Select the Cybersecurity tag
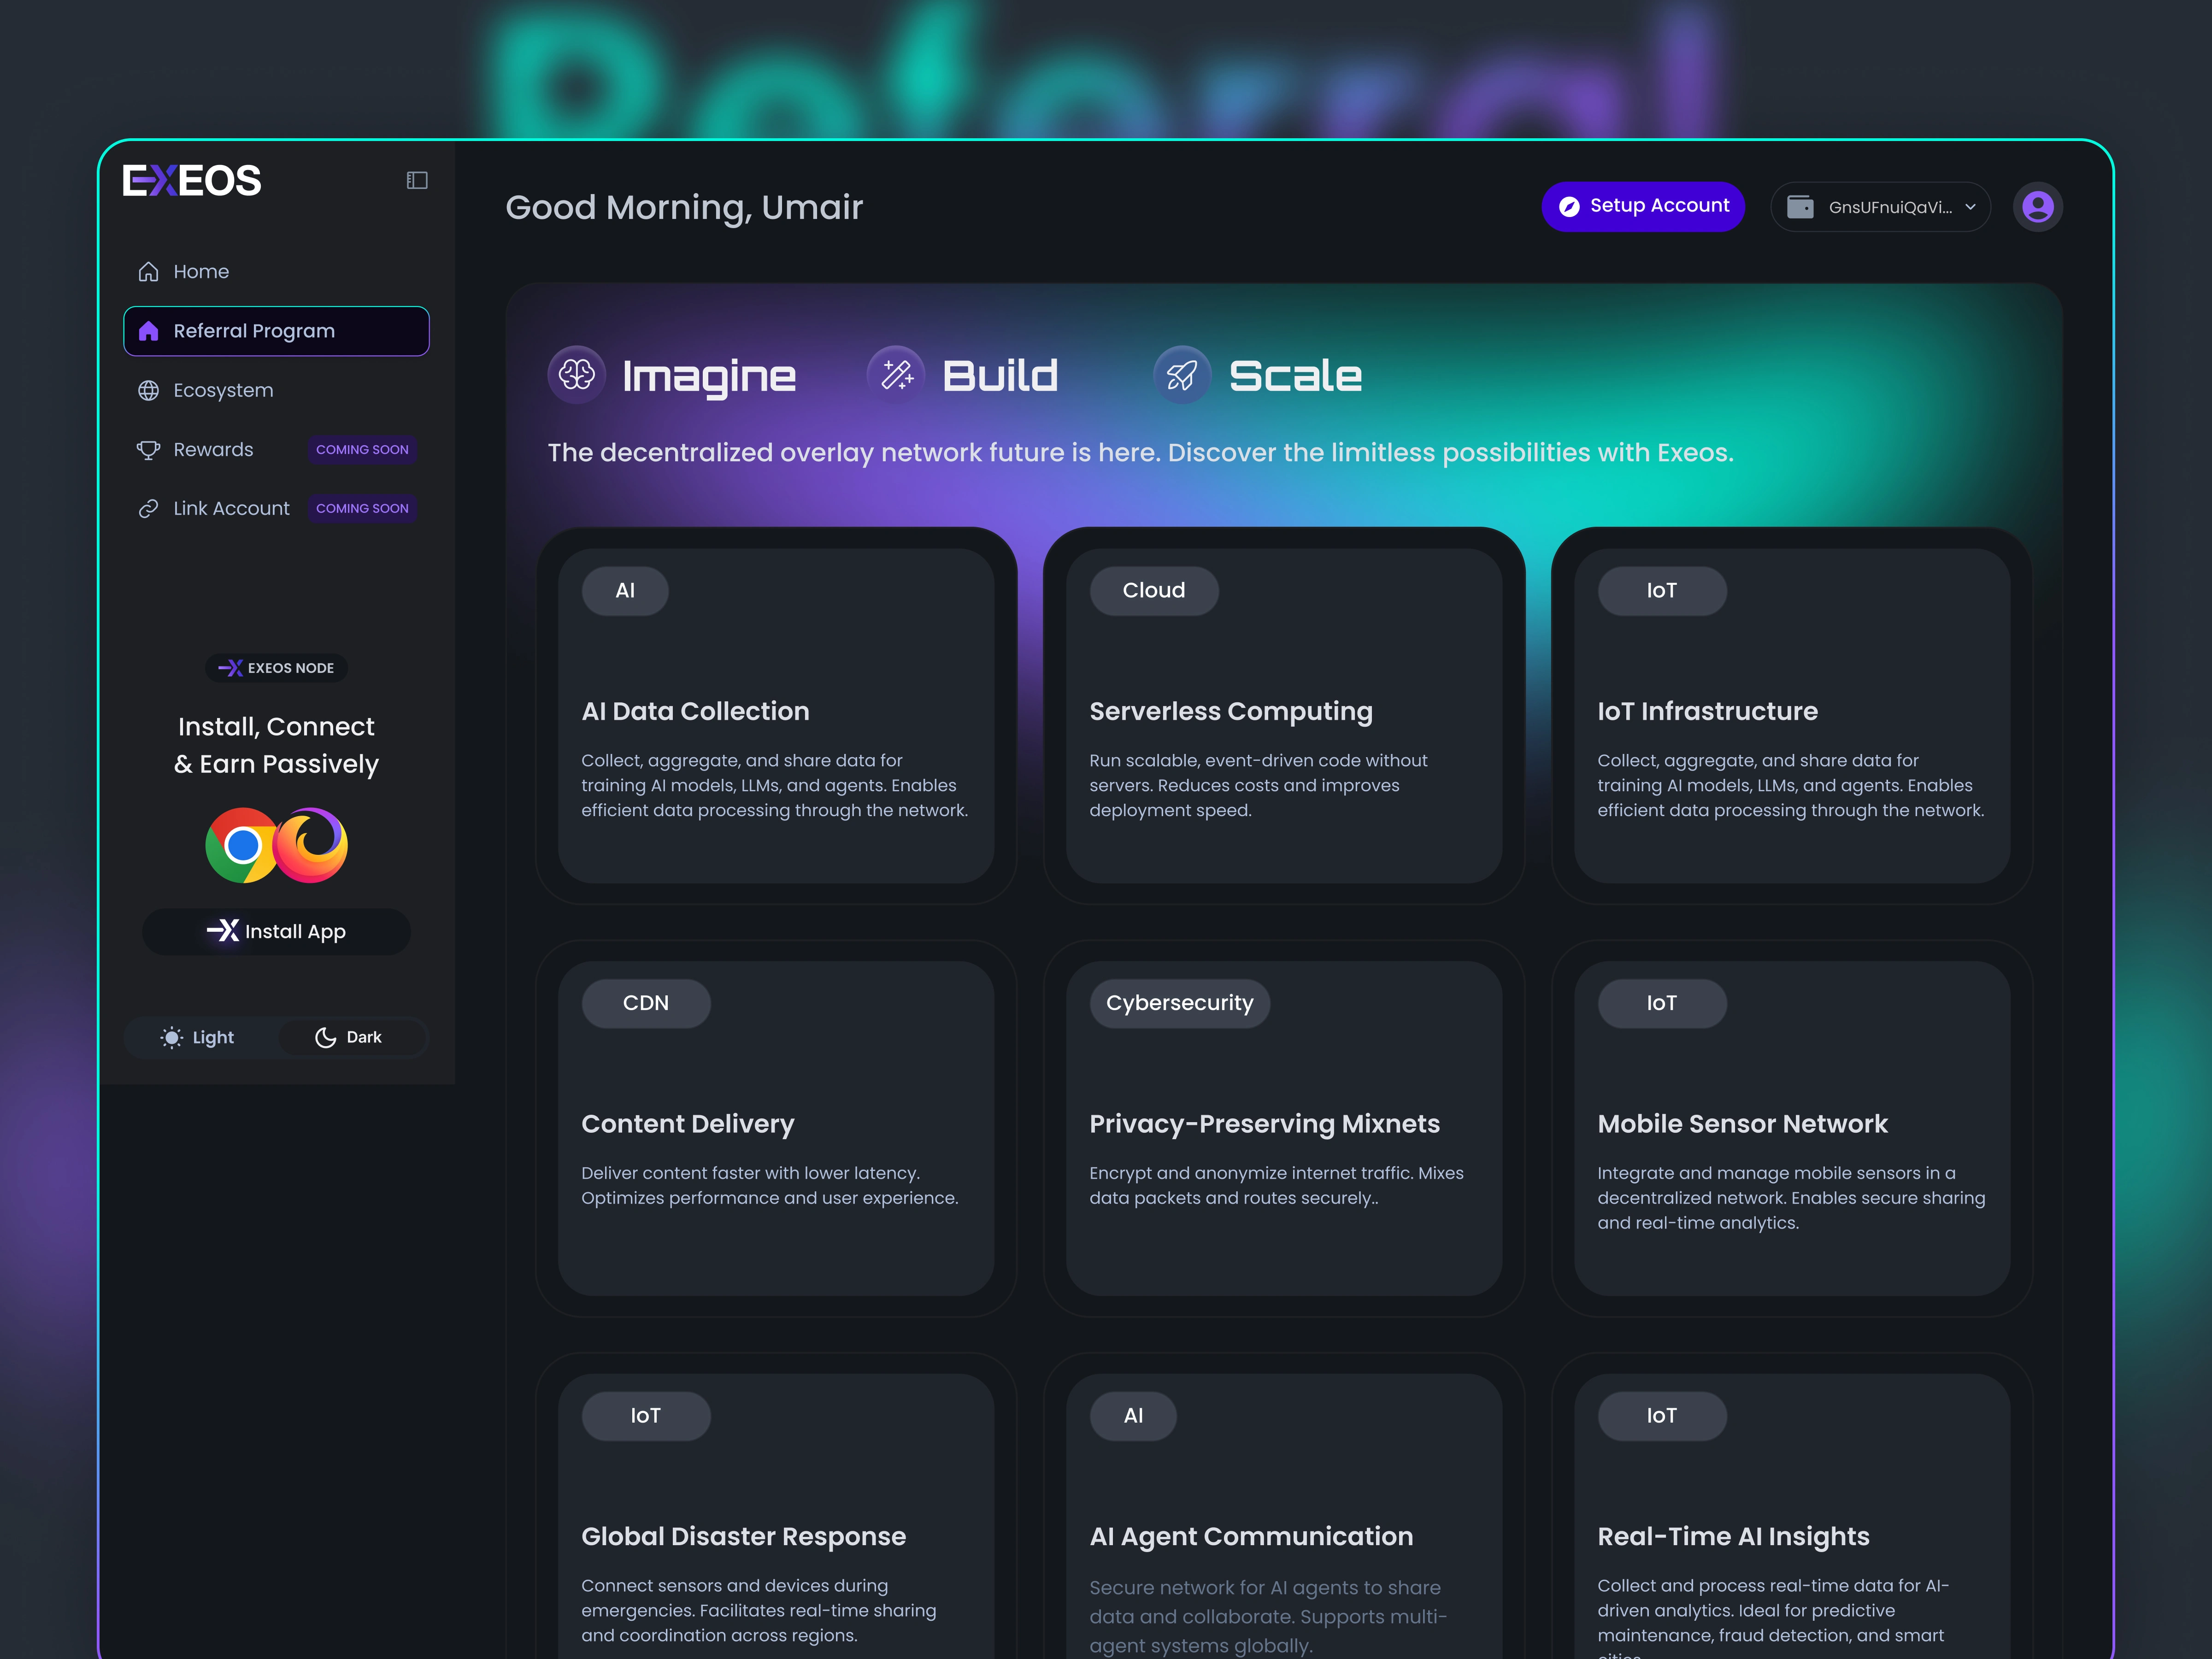Image resolution: width=2212 pixels, height=1659 pixels. coord(1180,1003)
